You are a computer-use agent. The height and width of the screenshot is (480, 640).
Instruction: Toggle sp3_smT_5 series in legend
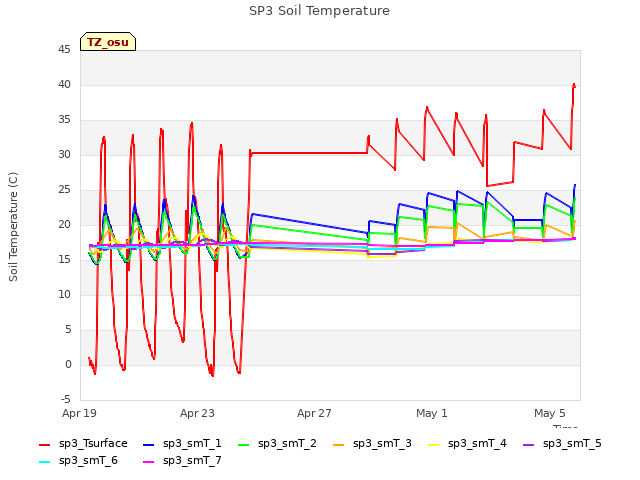[562, 443]
